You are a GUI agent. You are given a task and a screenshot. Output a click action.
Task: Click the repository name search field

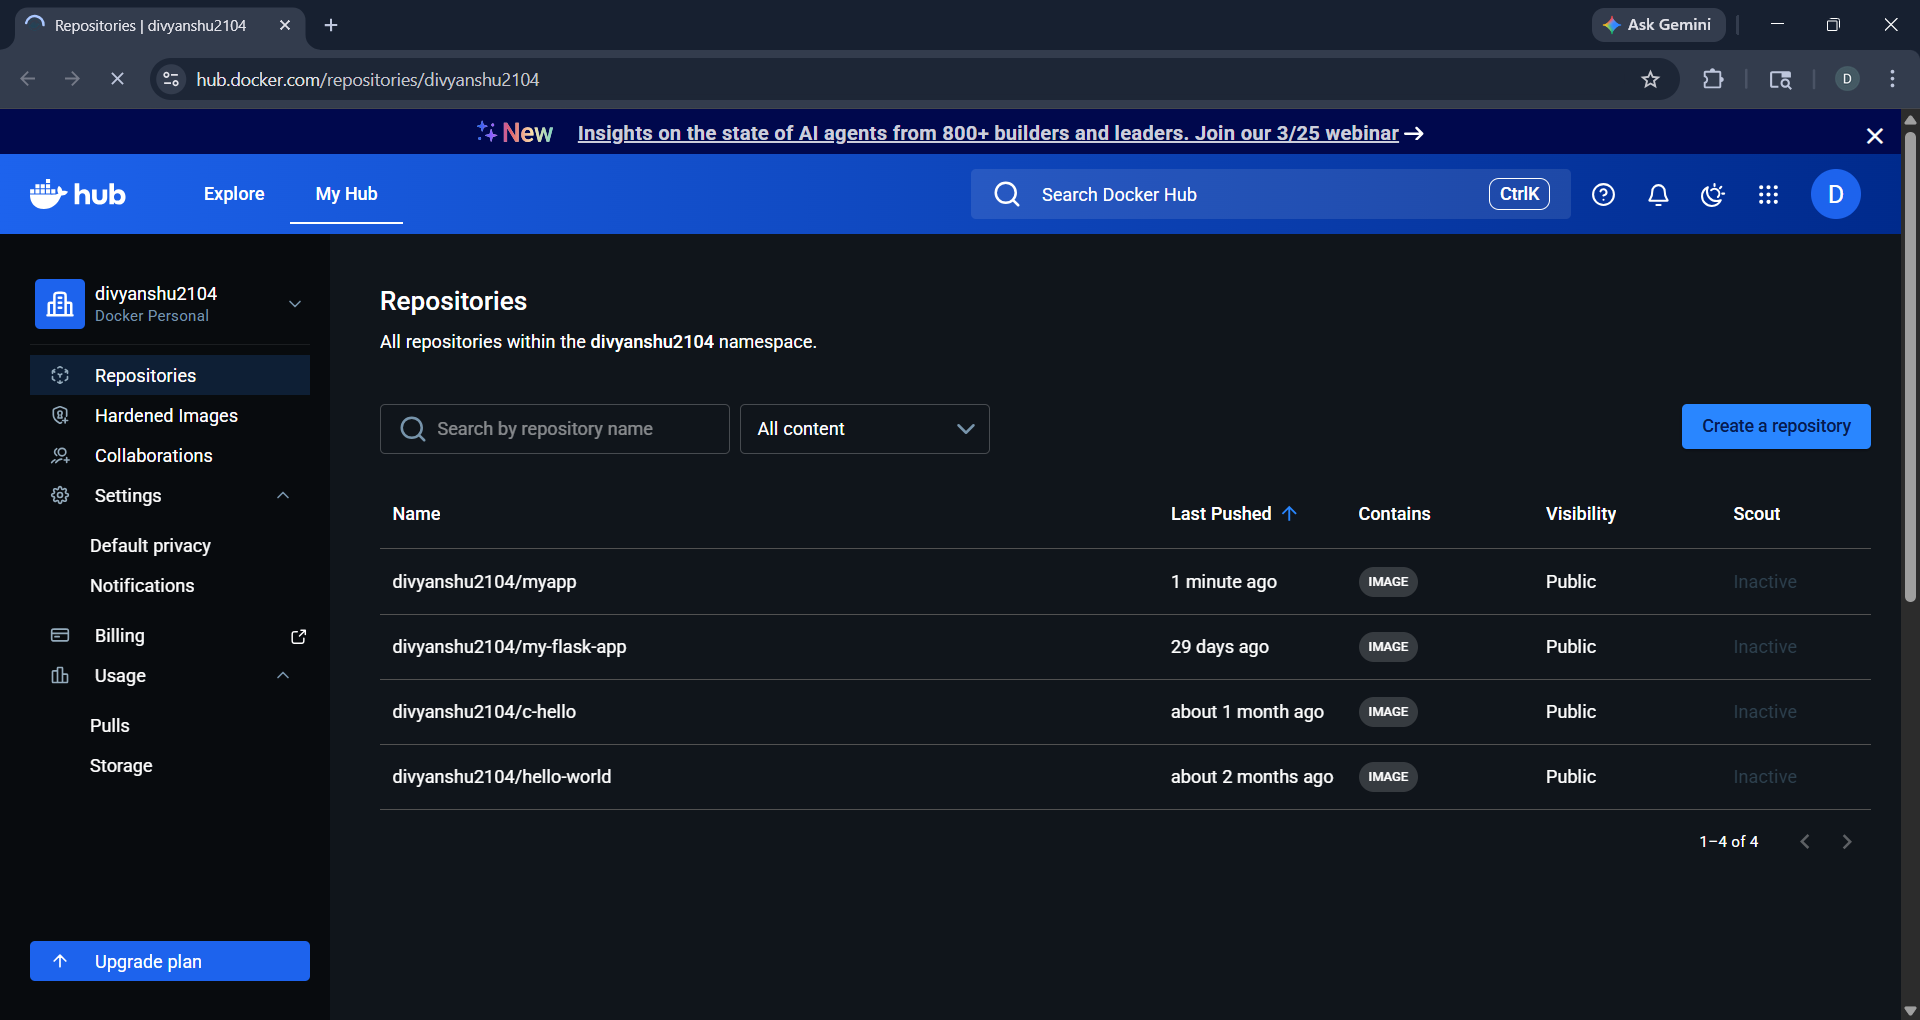(x=554, y=428)
